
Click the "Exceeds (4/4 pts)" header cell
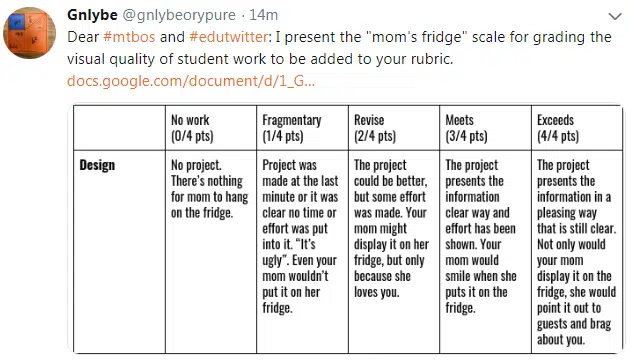[577, 128]
